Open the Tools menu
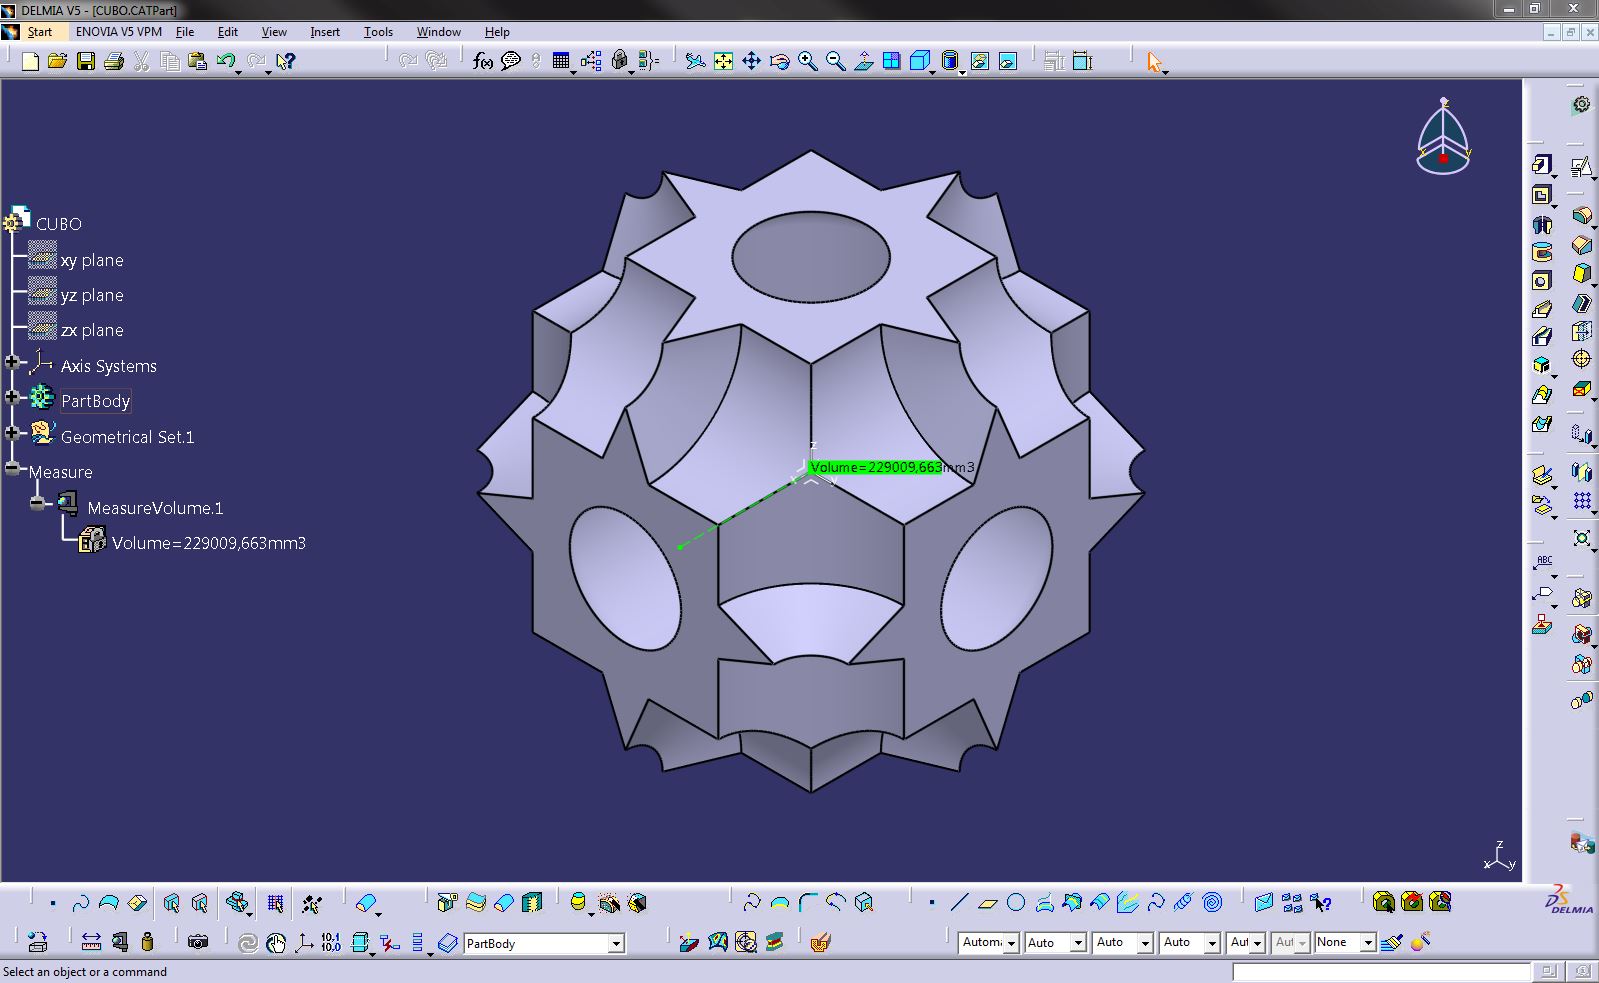This screenshot has width=1599, height=983. tap(378, 32)
